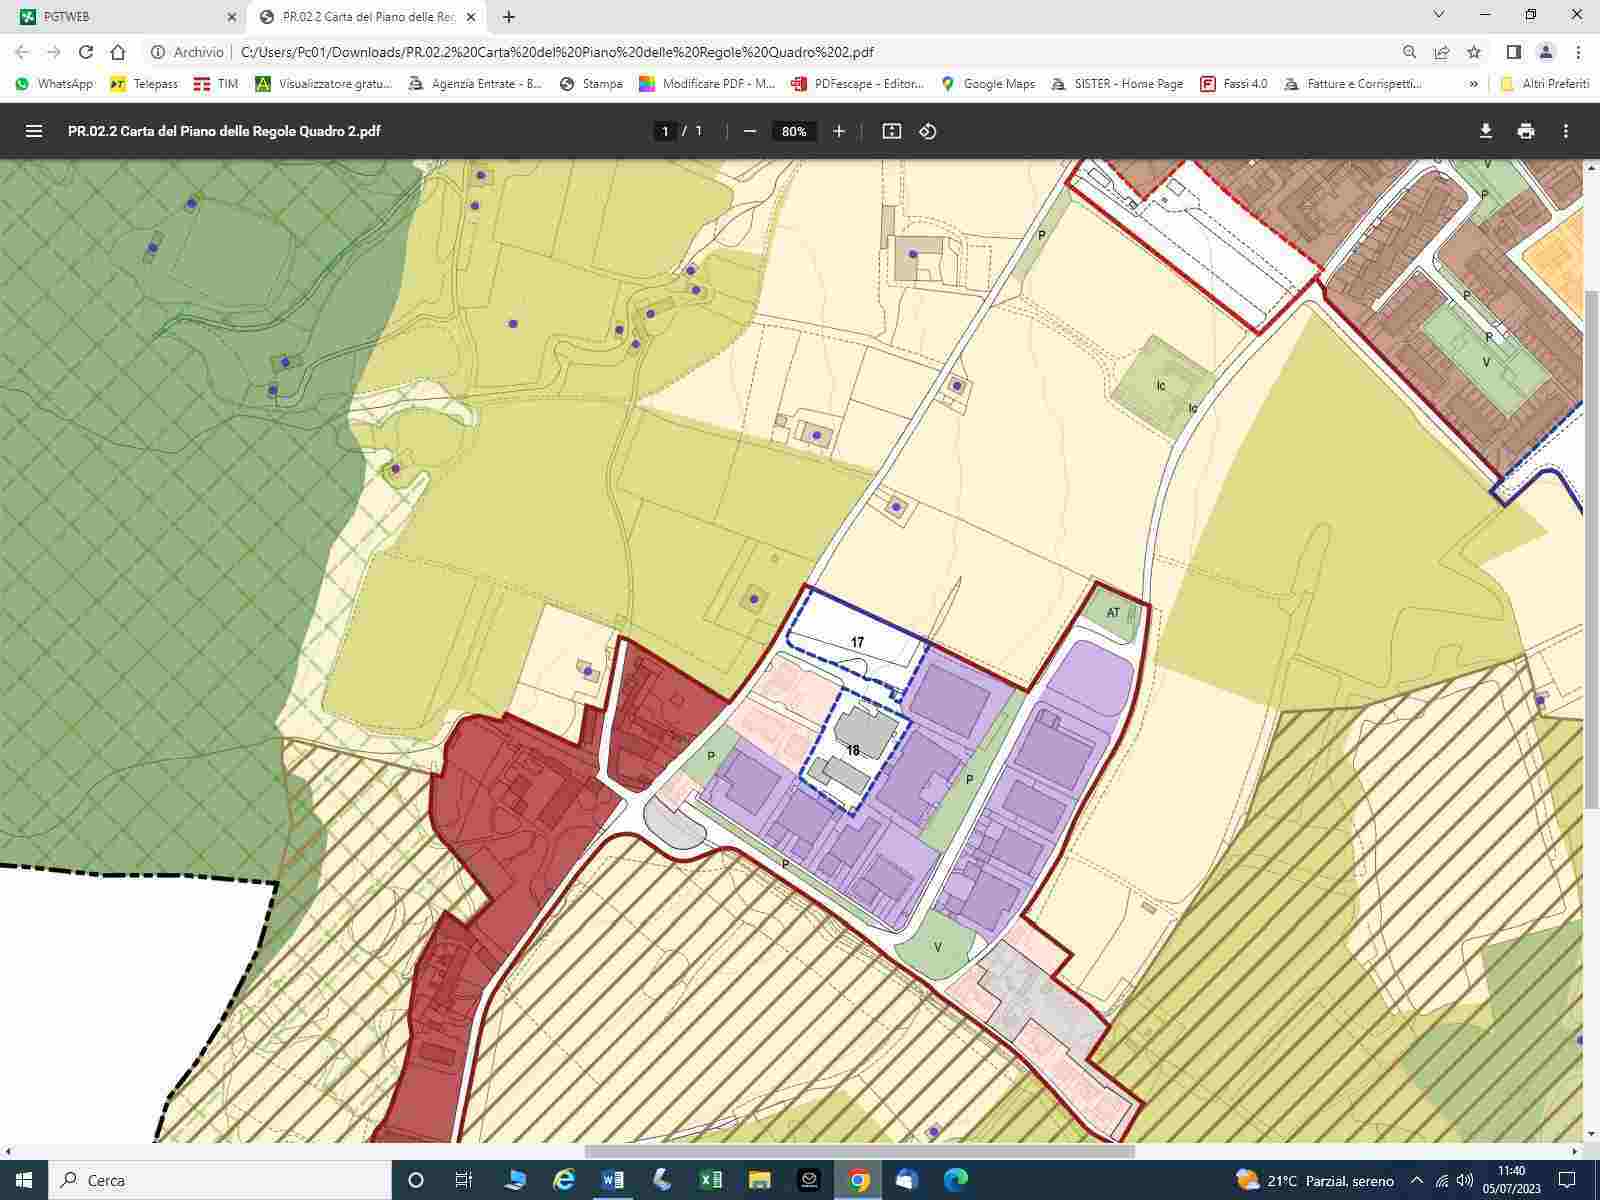The image size is (1600, 1200).
Task: Open Word from the Windows taskbar
Action: [613, 1180]
